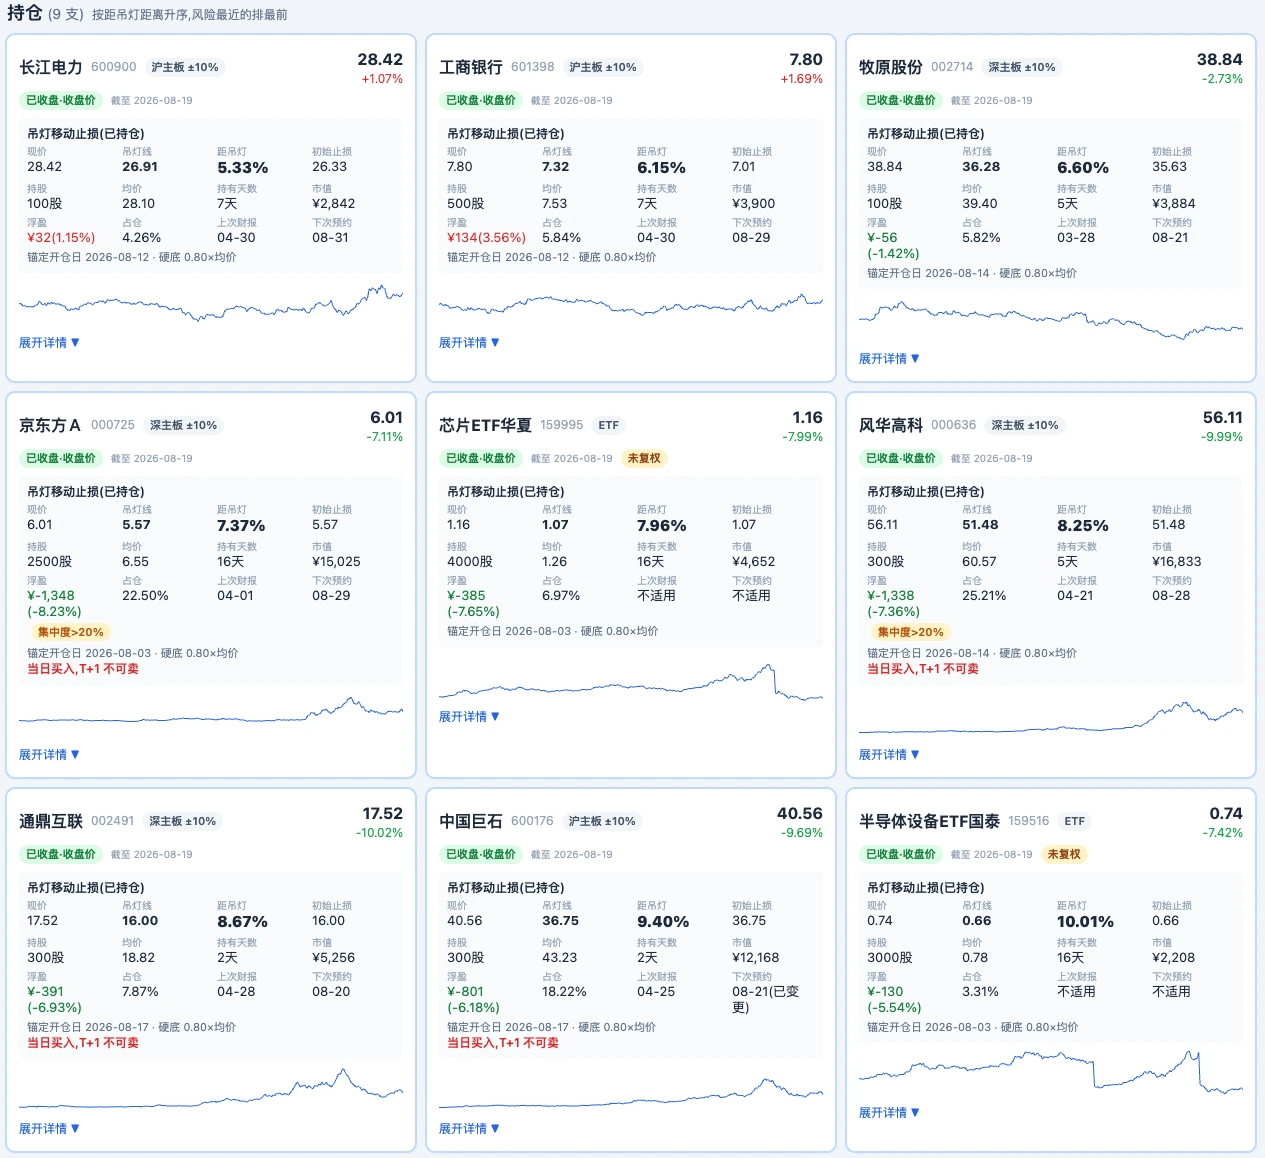The width and height of the screenshot is (1265, 1158).
Task: Click stock code 600176
Action: (x=532, y=821)
